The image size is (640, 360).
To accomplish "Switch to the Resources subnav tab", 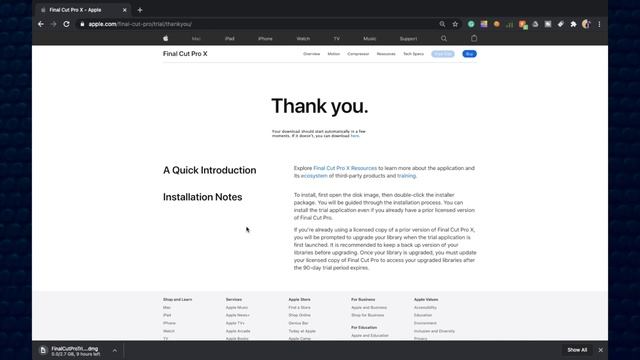I will [x=386, y=54].
